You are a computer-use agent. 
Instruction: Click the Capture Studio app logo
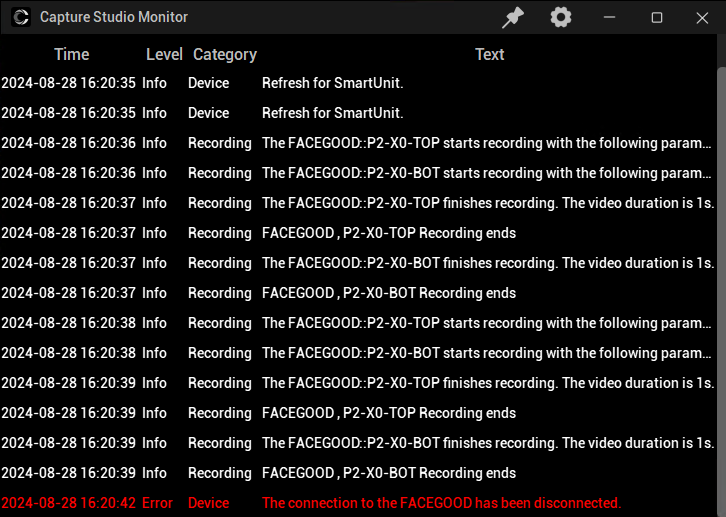click(x=21, y=17)
